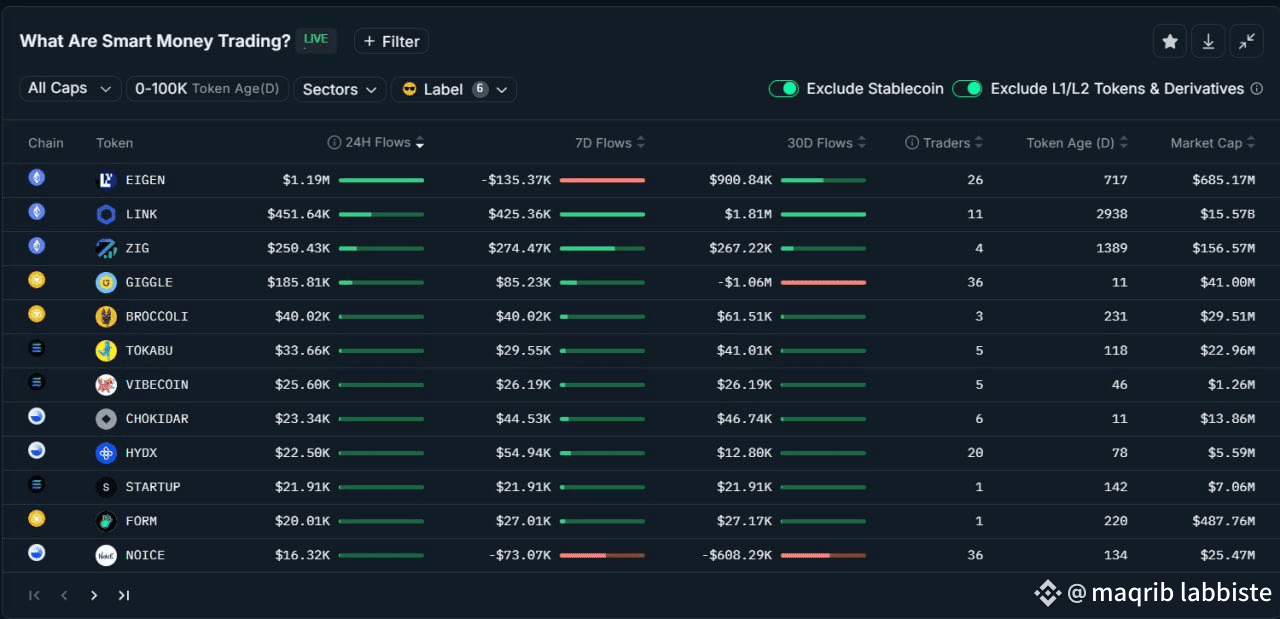The width and height of the screenshot is (1280, 619).
Task: Click the 0-100K Token Age field
Action: [x=206, y=89]
